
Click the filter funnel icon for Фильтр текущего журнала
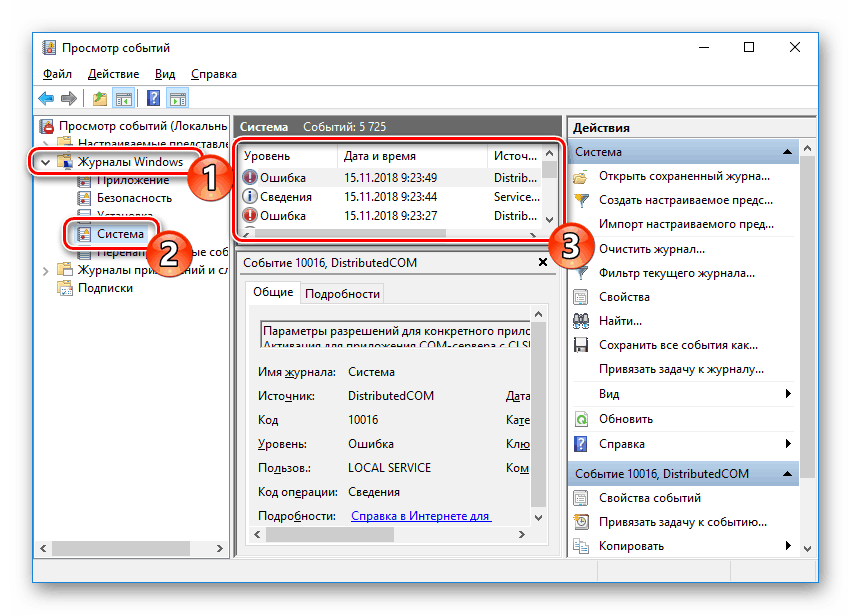click(x=581, y=272)
